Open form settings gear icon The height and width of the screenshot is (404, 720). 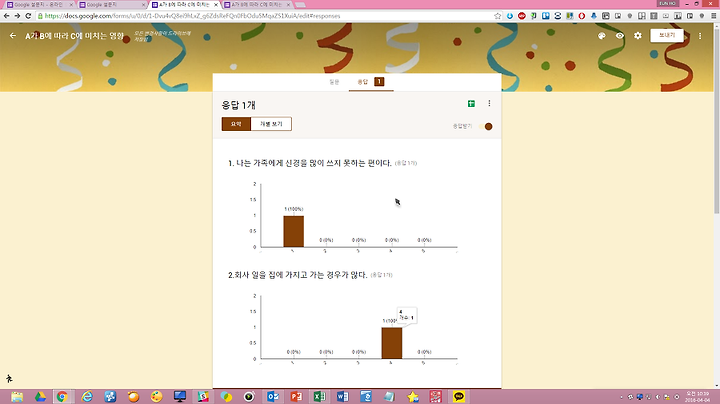click(638, 35)
